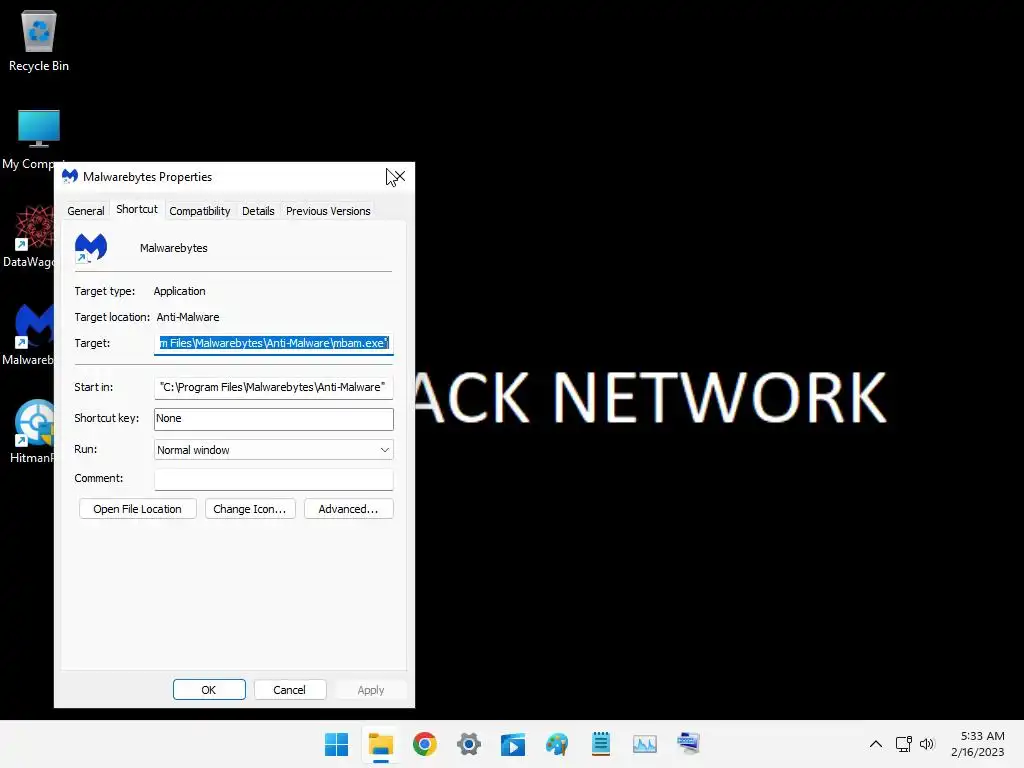
Task: Click the Malwarebytes logo in the Shortcut tab
Action: [91, 248]
